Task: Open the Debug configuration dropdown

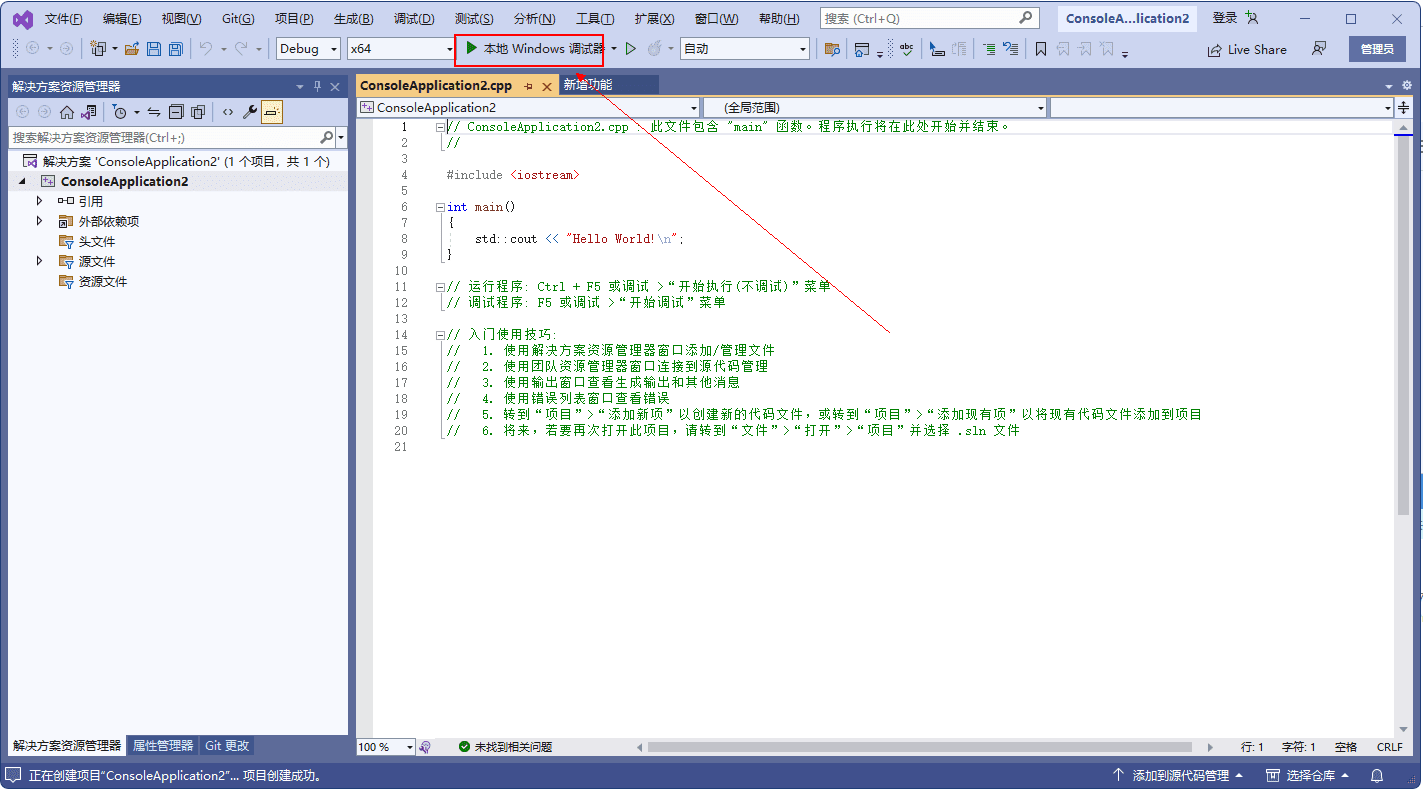Action: click(x=309, y=49)
